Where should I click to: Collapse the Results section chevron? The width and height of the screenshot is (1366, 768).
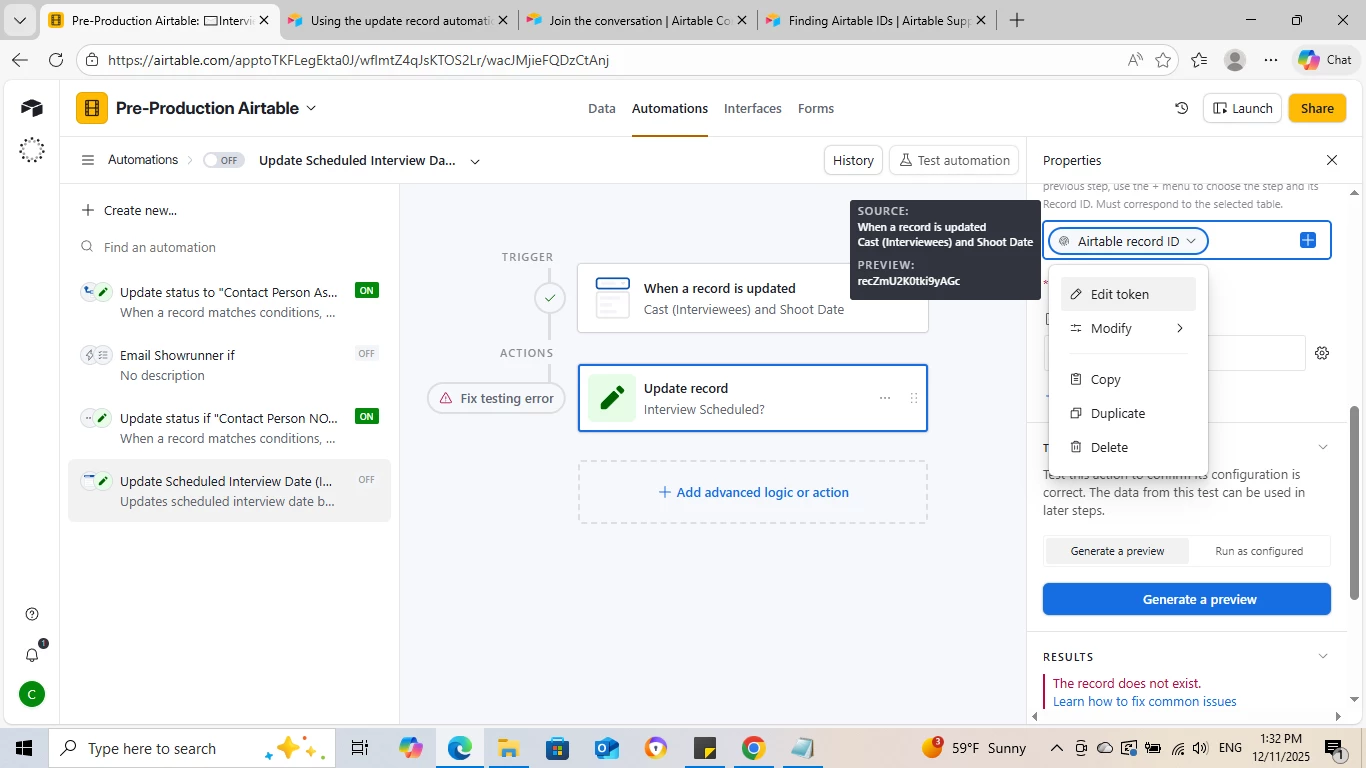coord(1323,657)
